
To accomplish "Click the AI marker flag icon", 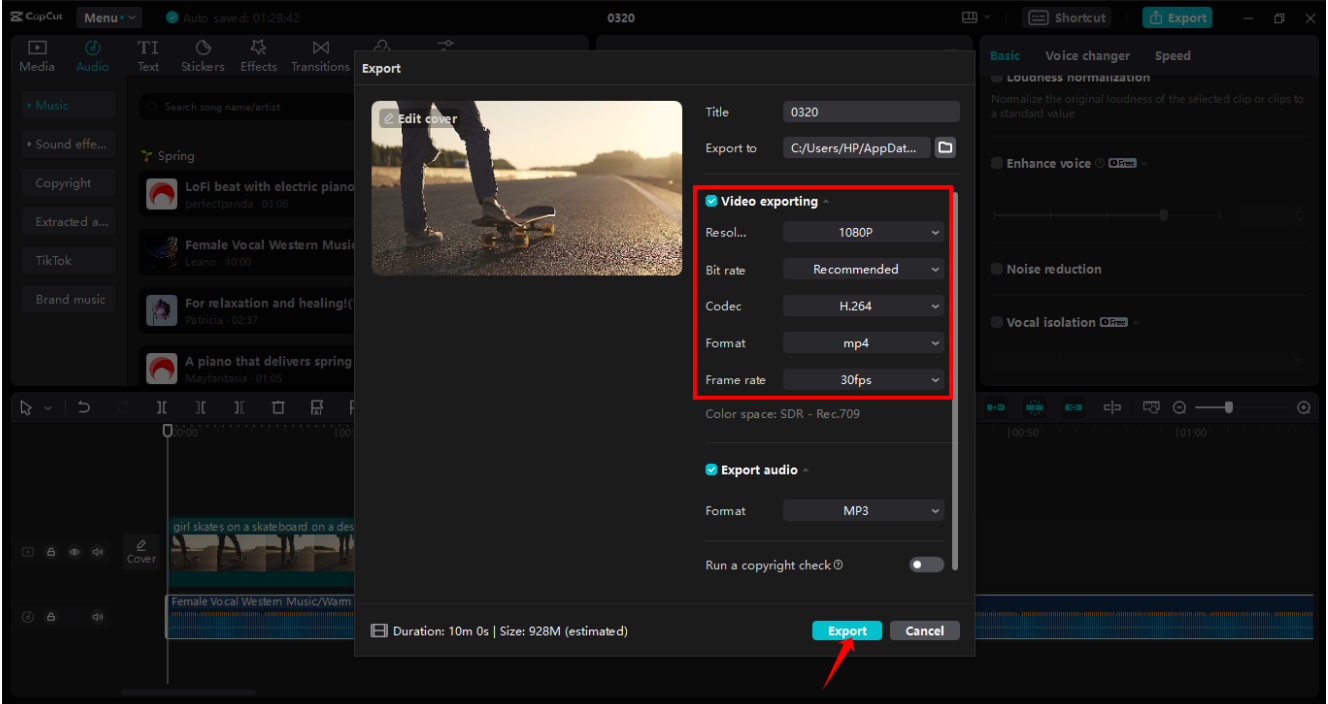I will click(x=317, y=407).
